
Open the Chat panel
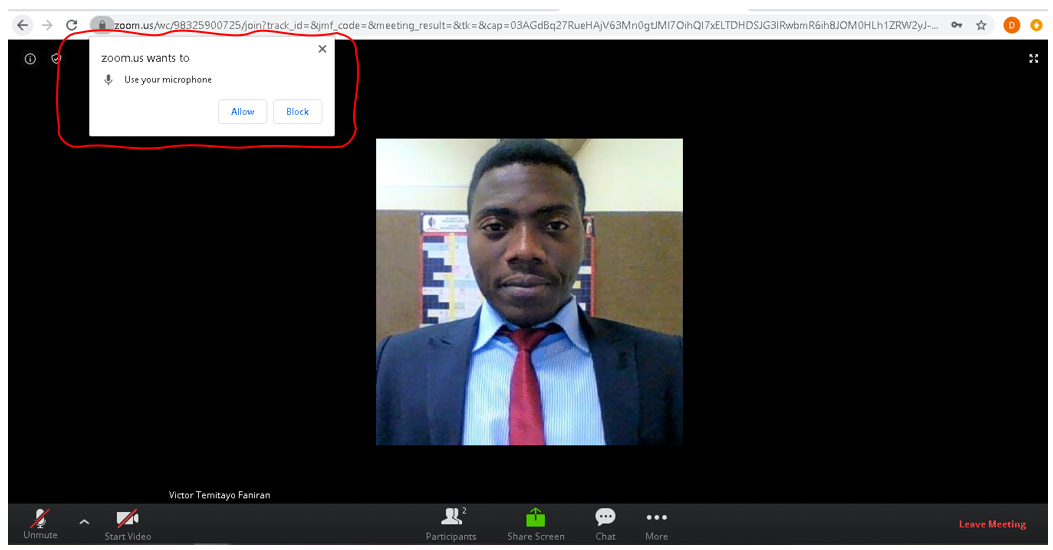pyautogui.click(x=605, y=518)
